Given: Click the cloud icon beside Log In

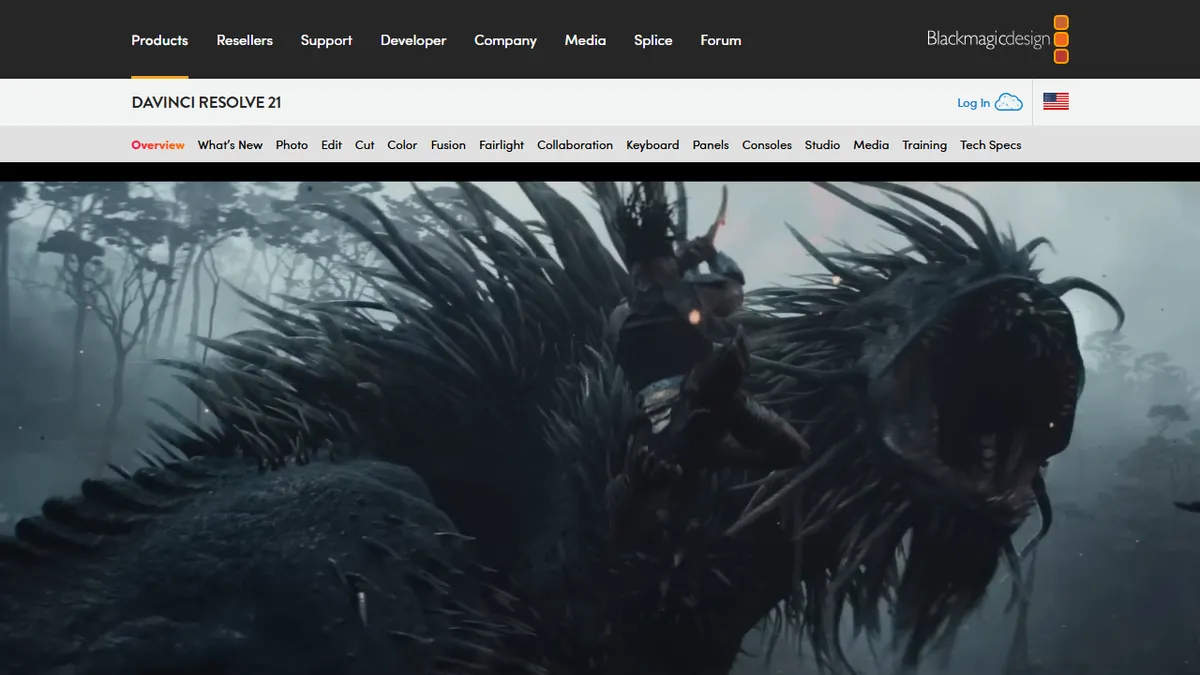Looking at the screenshot, I should click(1009, 102).
